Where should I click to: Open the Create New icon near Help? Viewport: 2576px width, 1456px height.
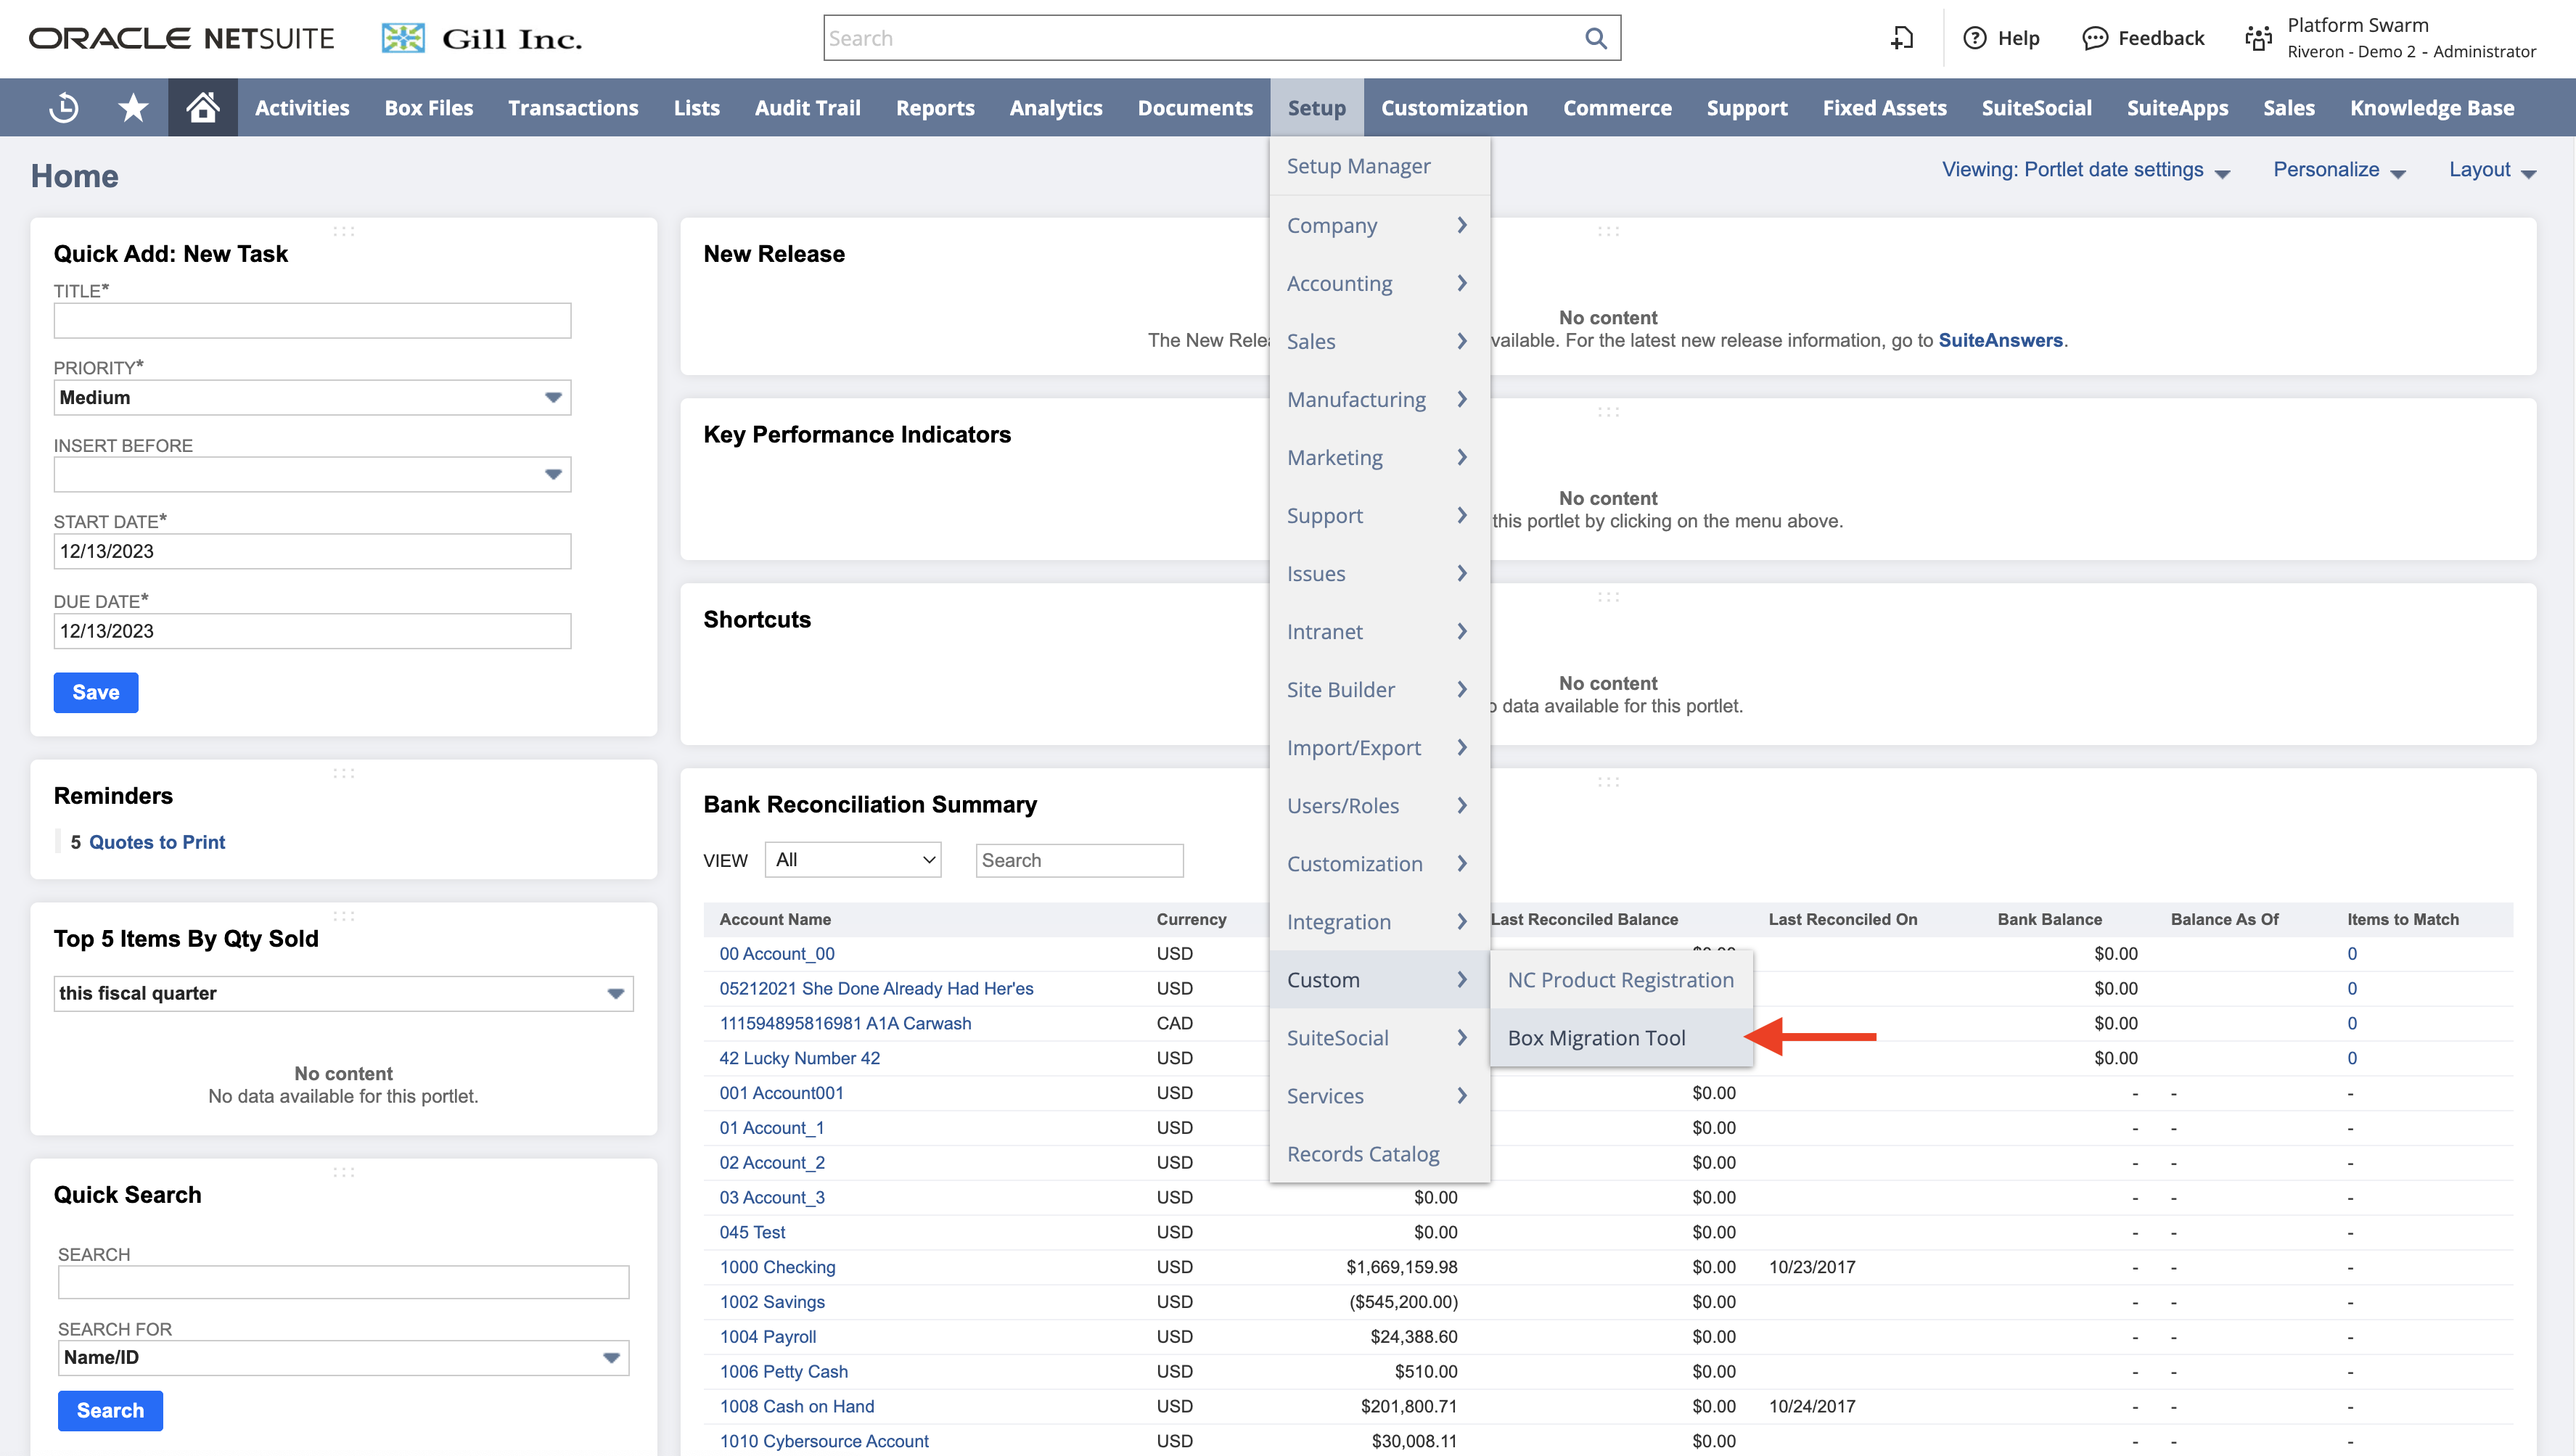point(1902,38)
